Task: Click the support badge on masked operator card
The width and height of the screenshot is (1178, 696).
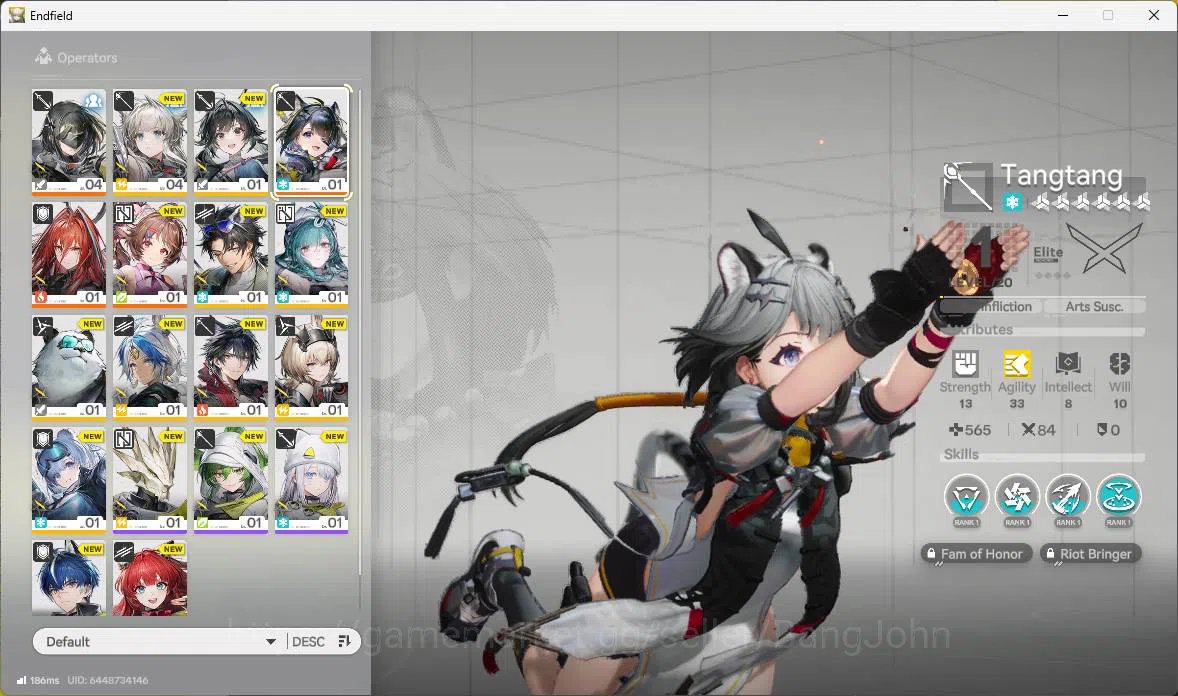Action: click(93, 100)
